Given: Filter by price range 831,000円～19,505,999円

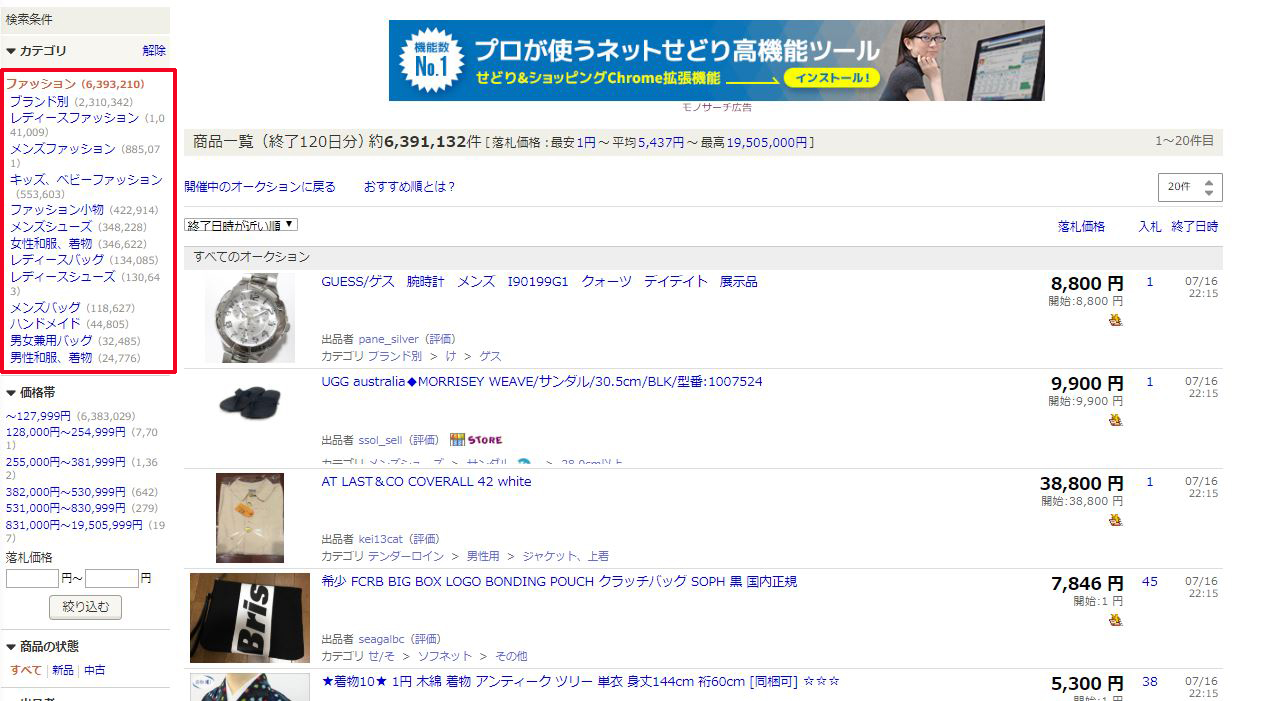Looking at the screenshot, I should (74, 525).
